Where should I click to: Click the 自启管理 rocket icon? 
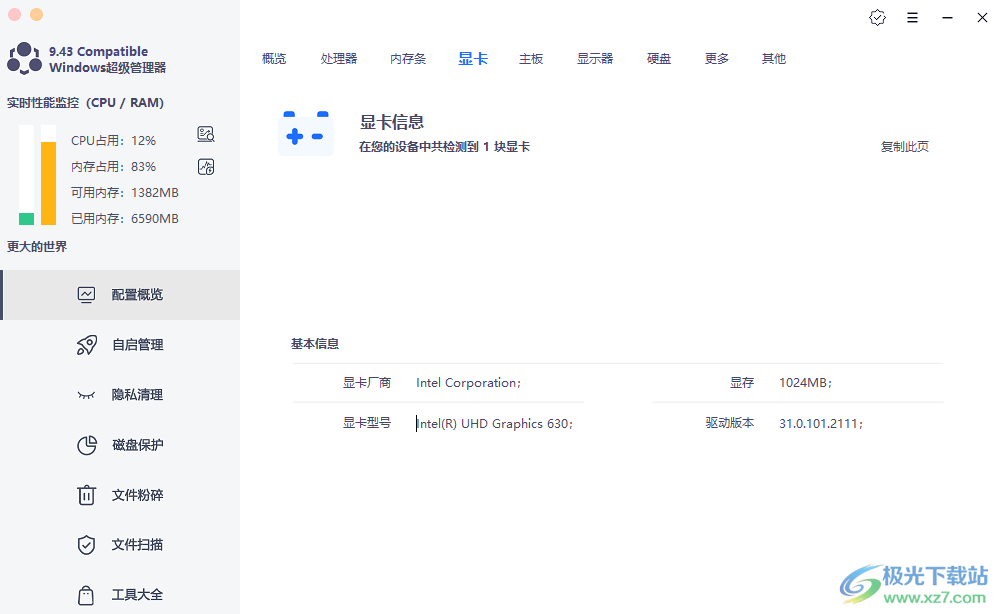(x=87, y=345)
